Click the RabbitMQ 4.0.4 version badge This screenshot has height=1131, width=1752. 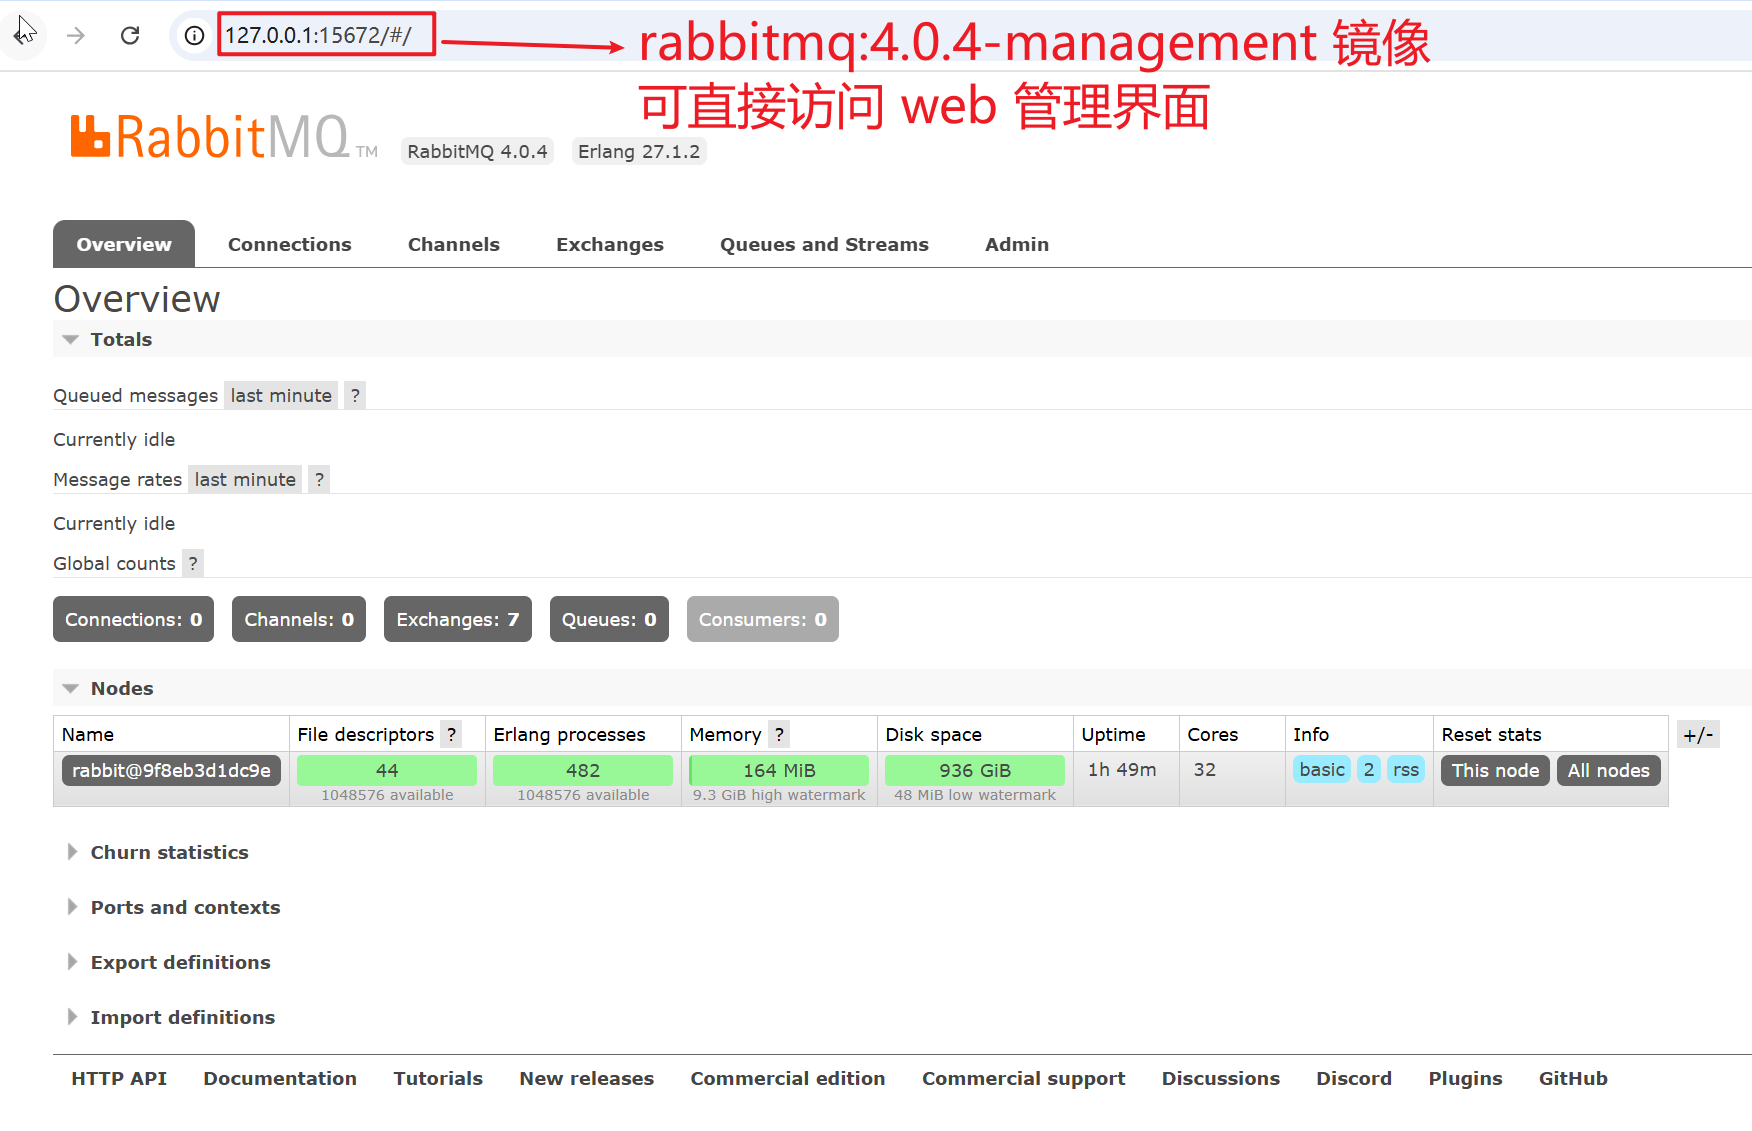click(477, 151)
